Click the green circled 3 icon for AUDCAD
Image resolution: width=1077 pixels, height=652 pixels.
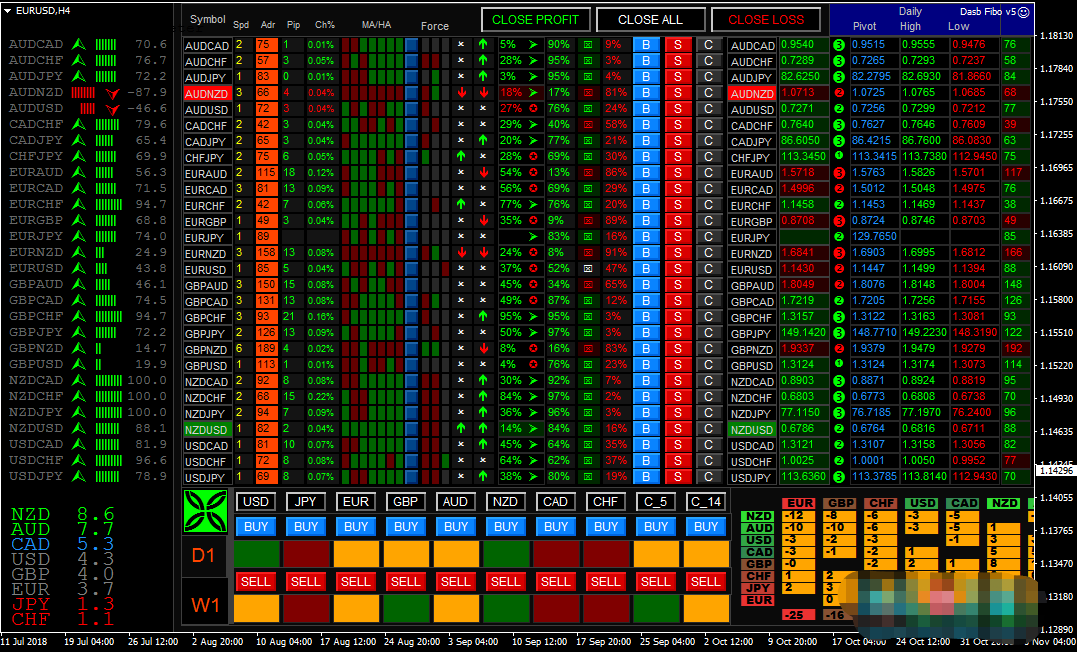[x=838, y=45]
